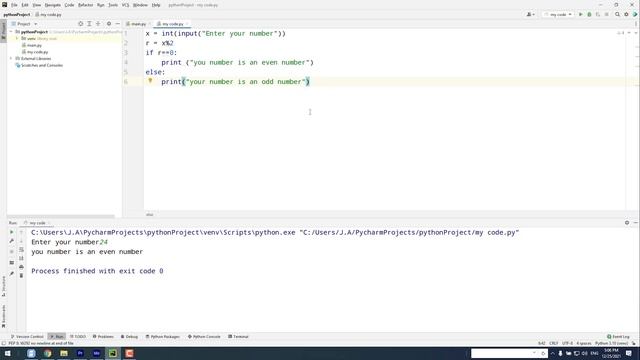Open Media Encoder from the taskbar
Image resolution: width=640 pixels, height=360 pixels.
[x=97, y=353]
